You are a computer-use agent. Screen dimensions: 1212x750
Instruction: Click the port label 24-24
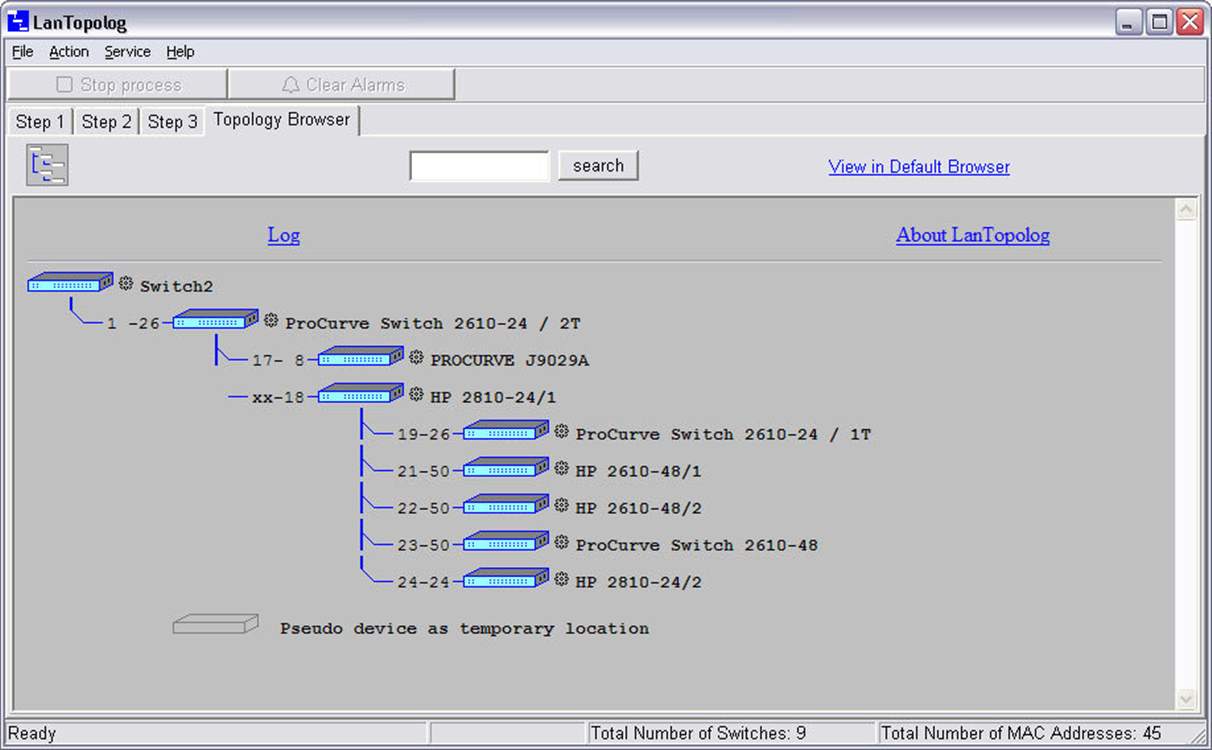[424, 583]
